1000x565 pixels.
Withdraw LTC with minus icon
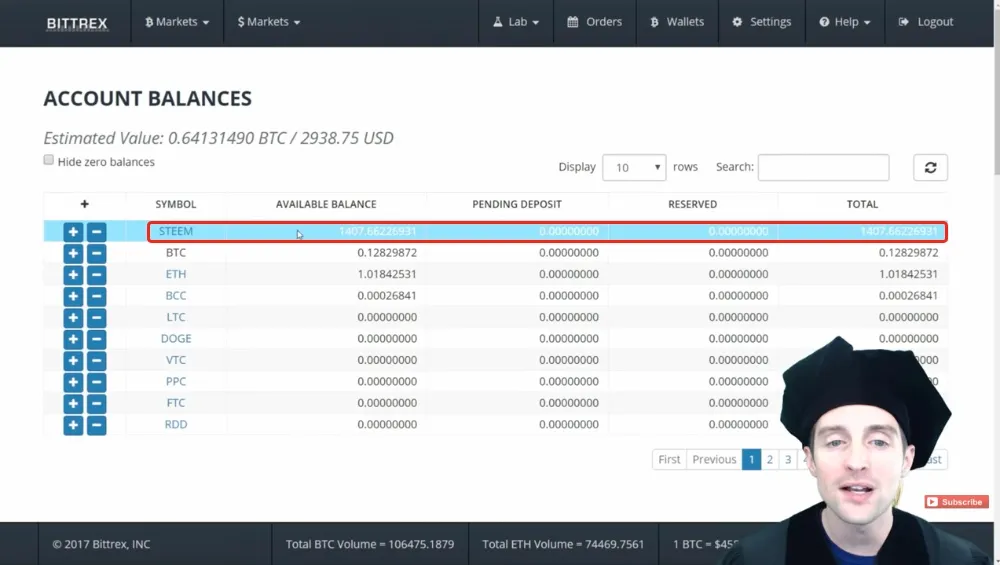coord(96,318)
